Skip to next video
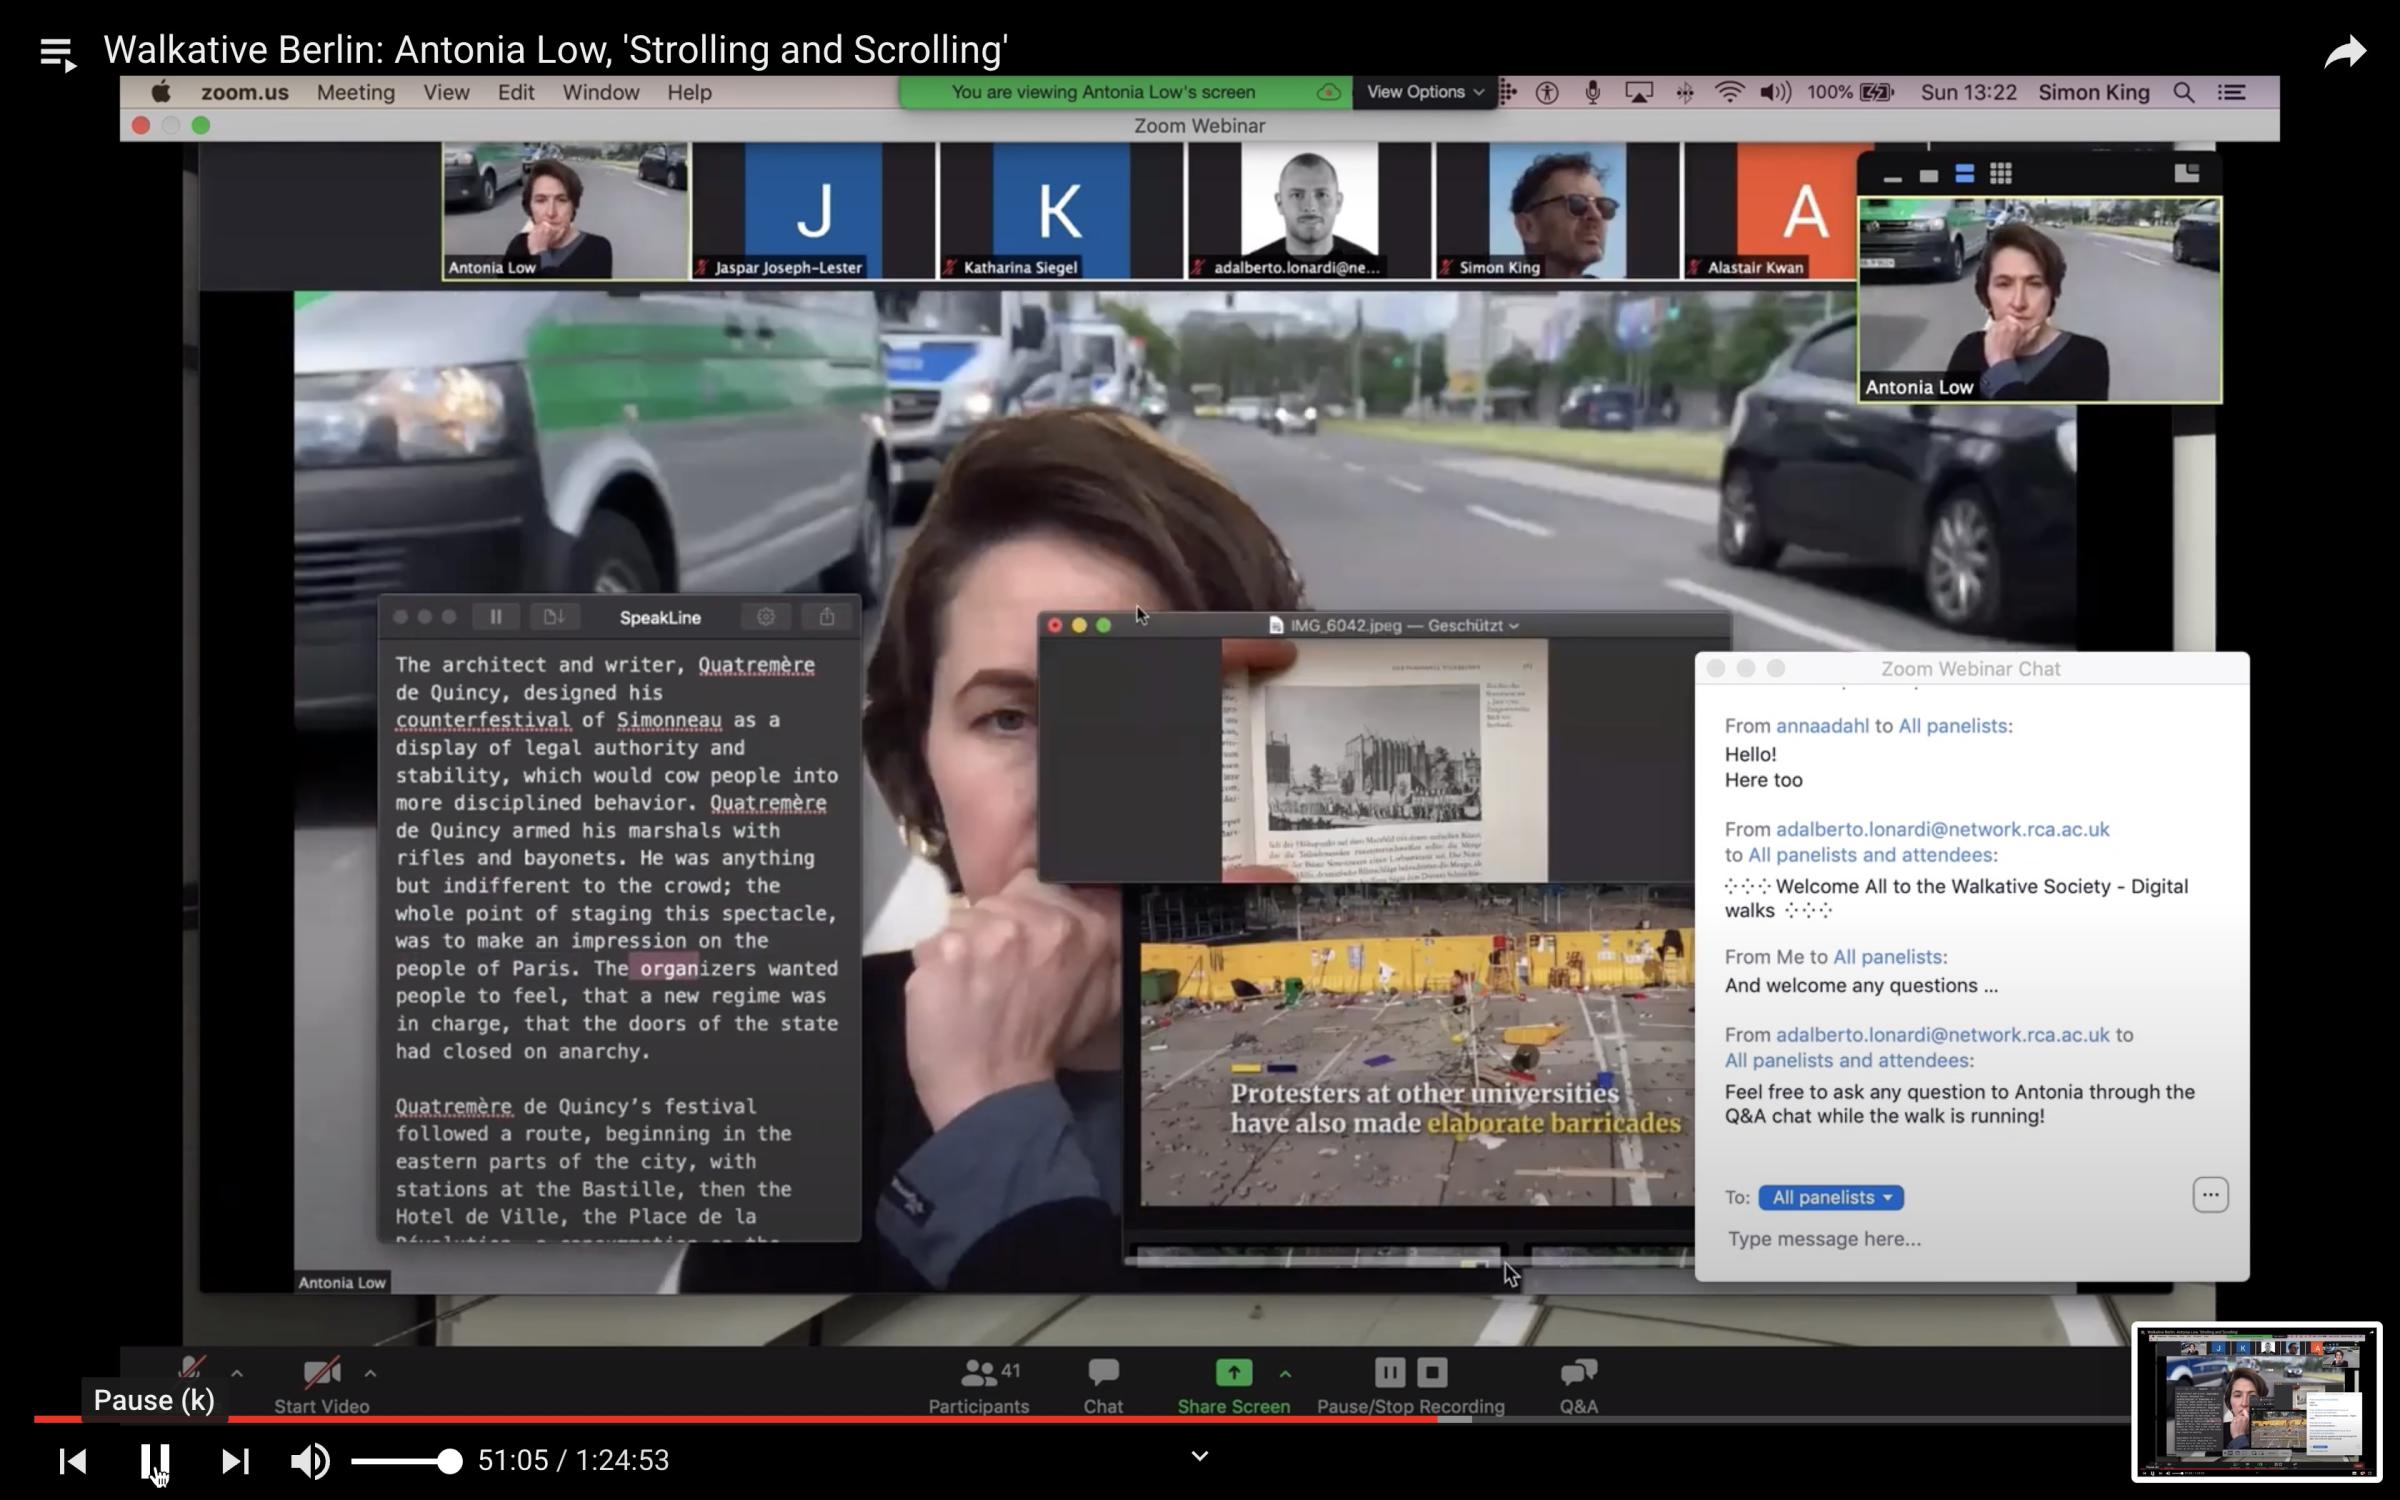This screenshot has height=1500, width=2400. [234, 1461]
